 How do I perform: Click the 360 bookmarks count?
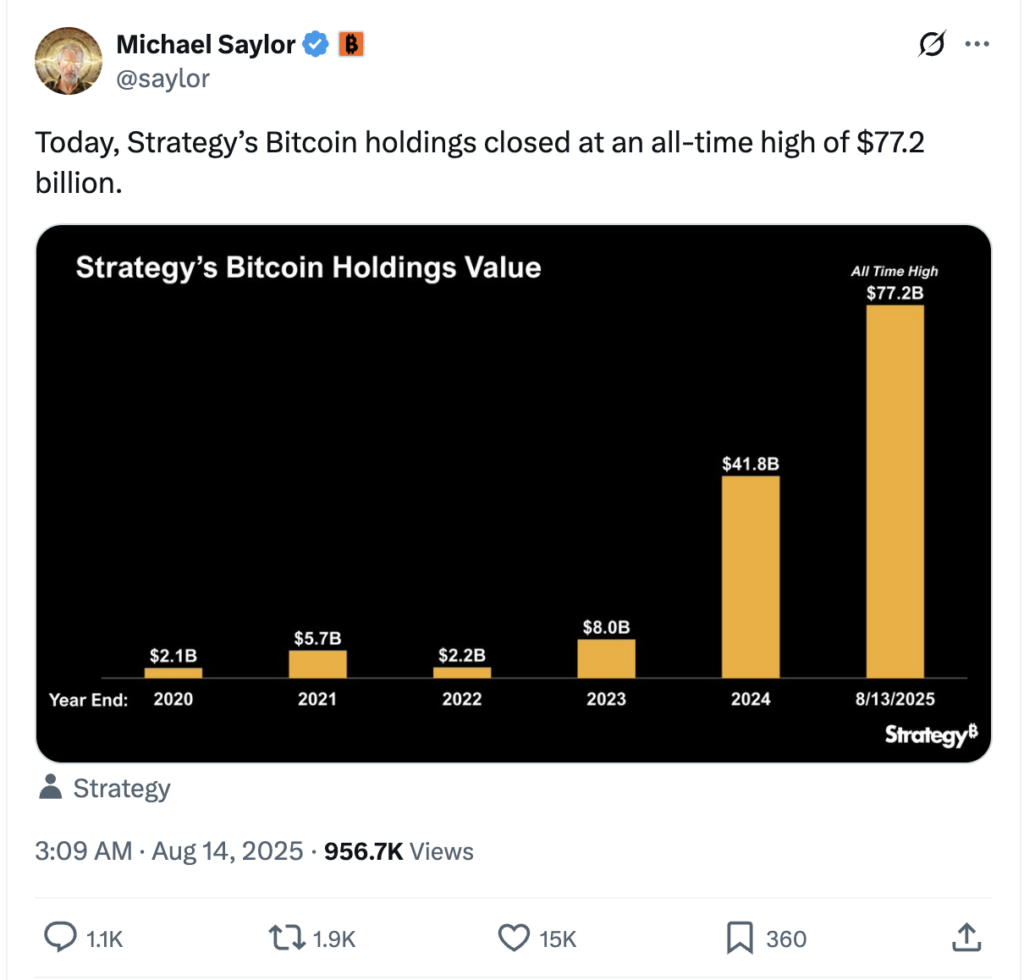click(786, 939)
